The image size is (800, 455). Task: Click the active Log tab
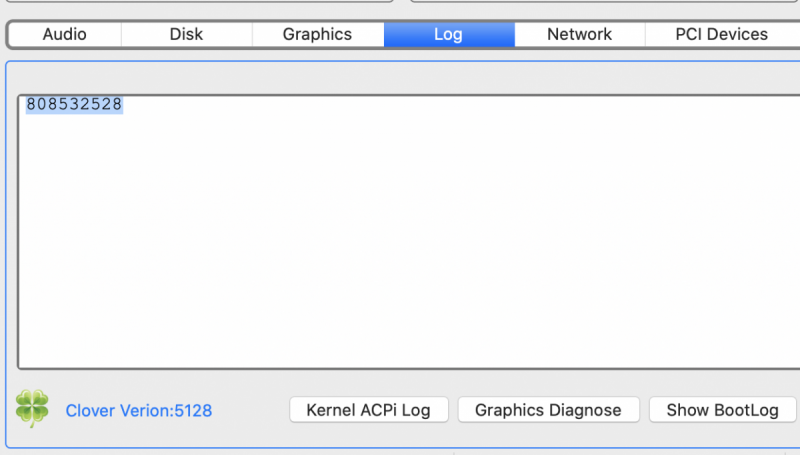click(x=448, y=34)
